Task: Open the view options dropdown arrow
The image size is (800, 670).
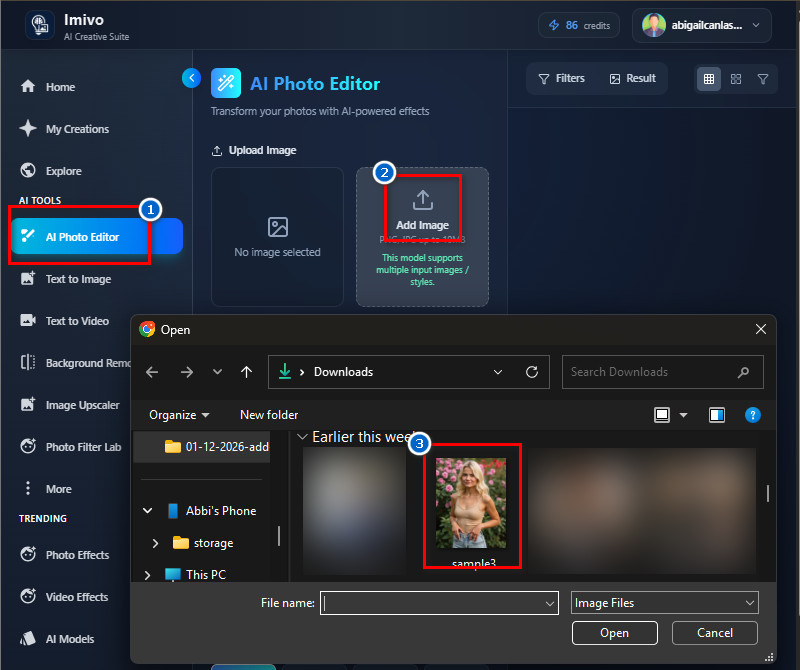Action: coord(683,415)
